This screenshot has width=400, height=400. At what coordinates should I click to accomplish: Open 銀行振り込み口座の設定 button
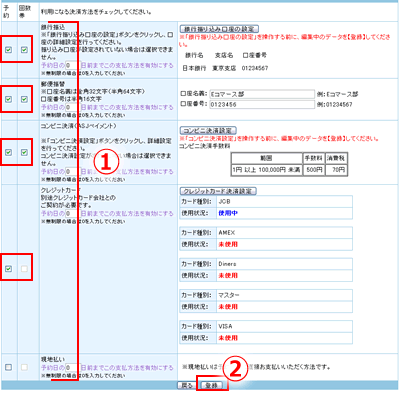[219, 29]
